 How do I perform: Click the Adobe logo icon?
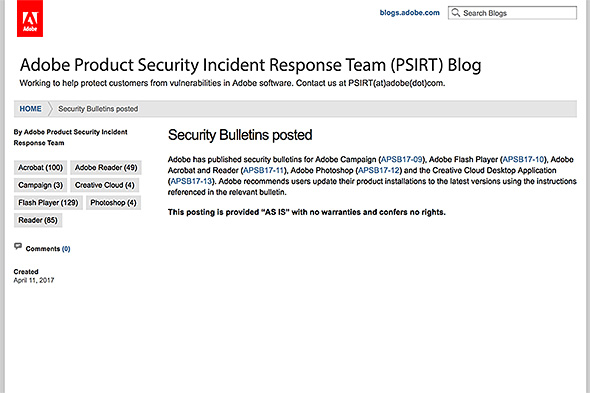[30, 18]
